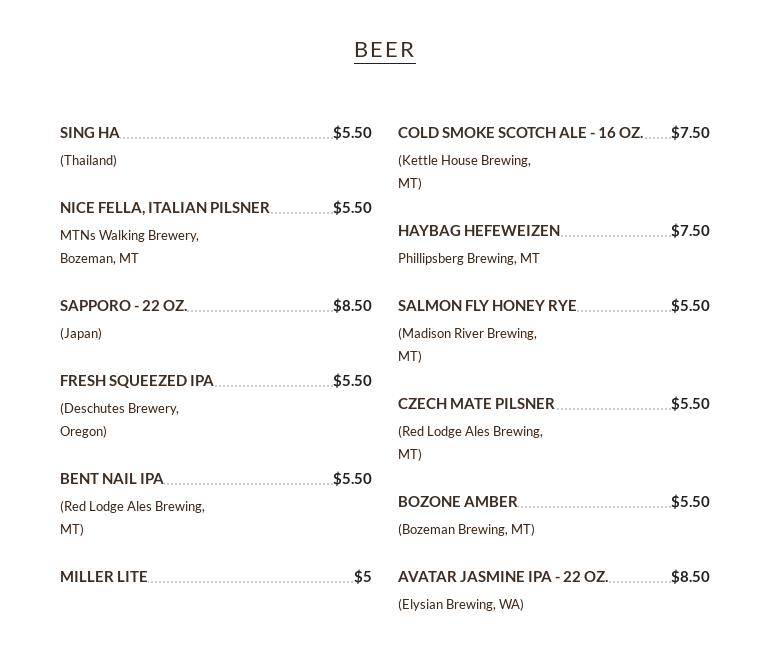This screenshot has height=646, width=770.
Task: Click the Miller Lite menu item
Action: [104, 577]
